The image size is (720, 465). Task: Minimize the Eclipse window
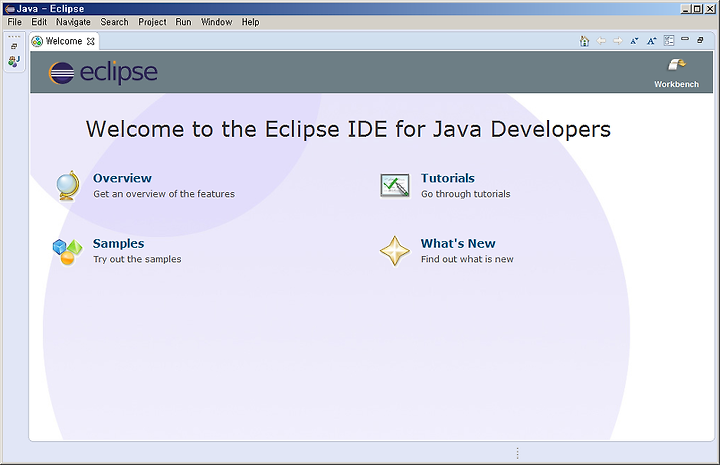click(685, 9)
